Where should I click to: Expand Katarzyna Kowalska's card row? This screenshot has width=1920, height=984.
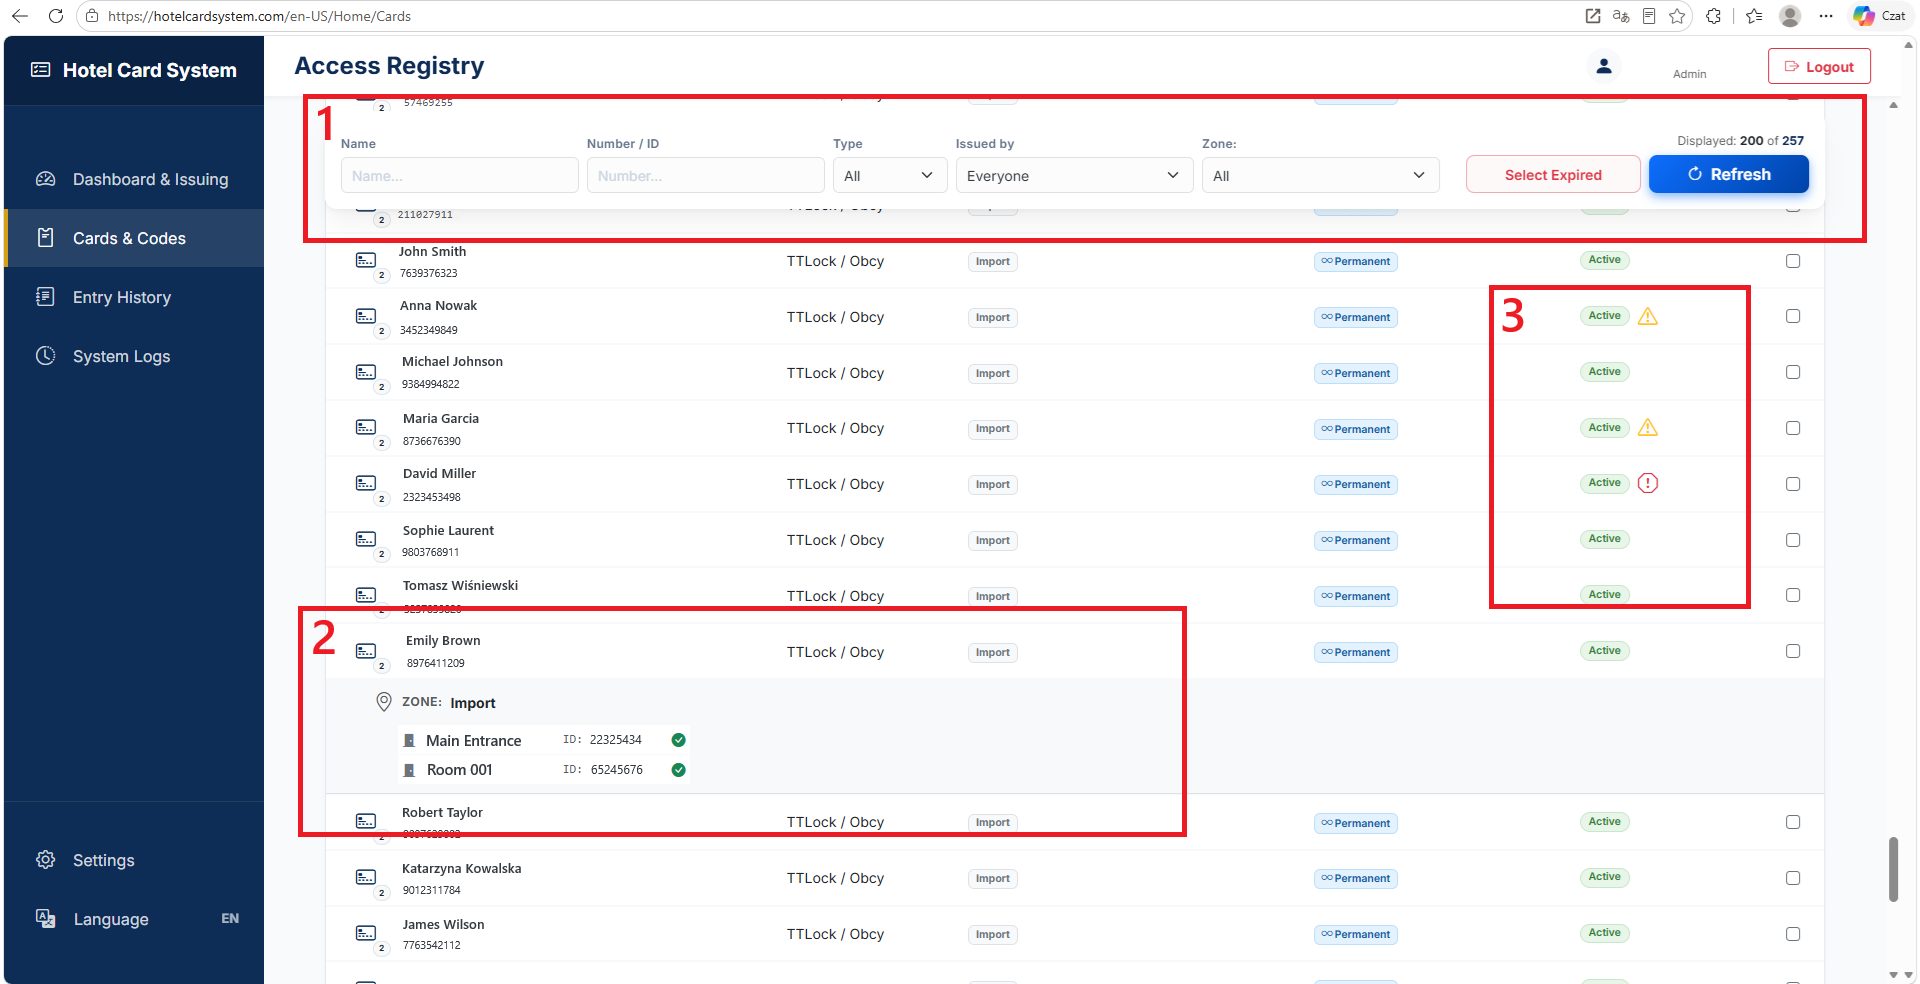(x=1075, y=878)
